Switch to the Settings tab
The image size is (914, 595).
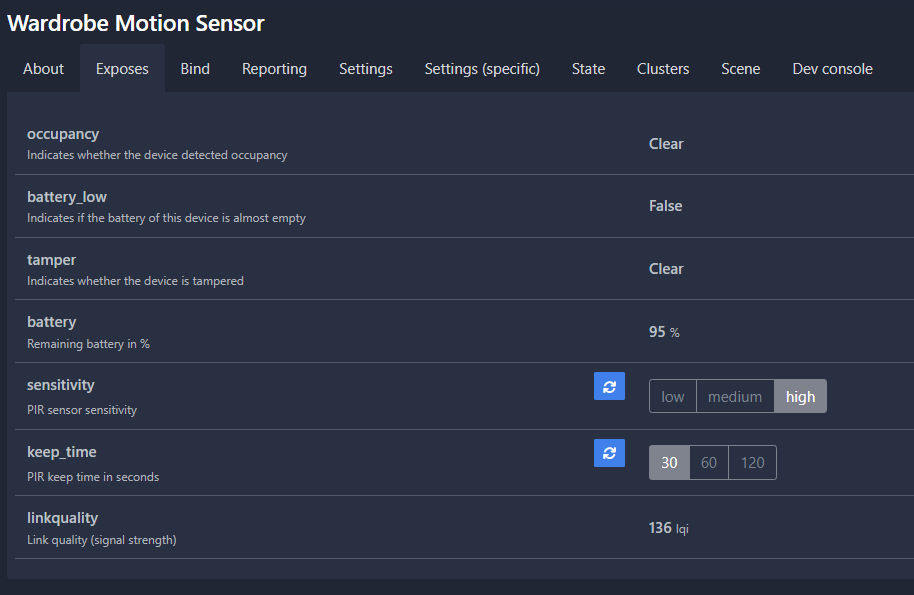point(365,68)
